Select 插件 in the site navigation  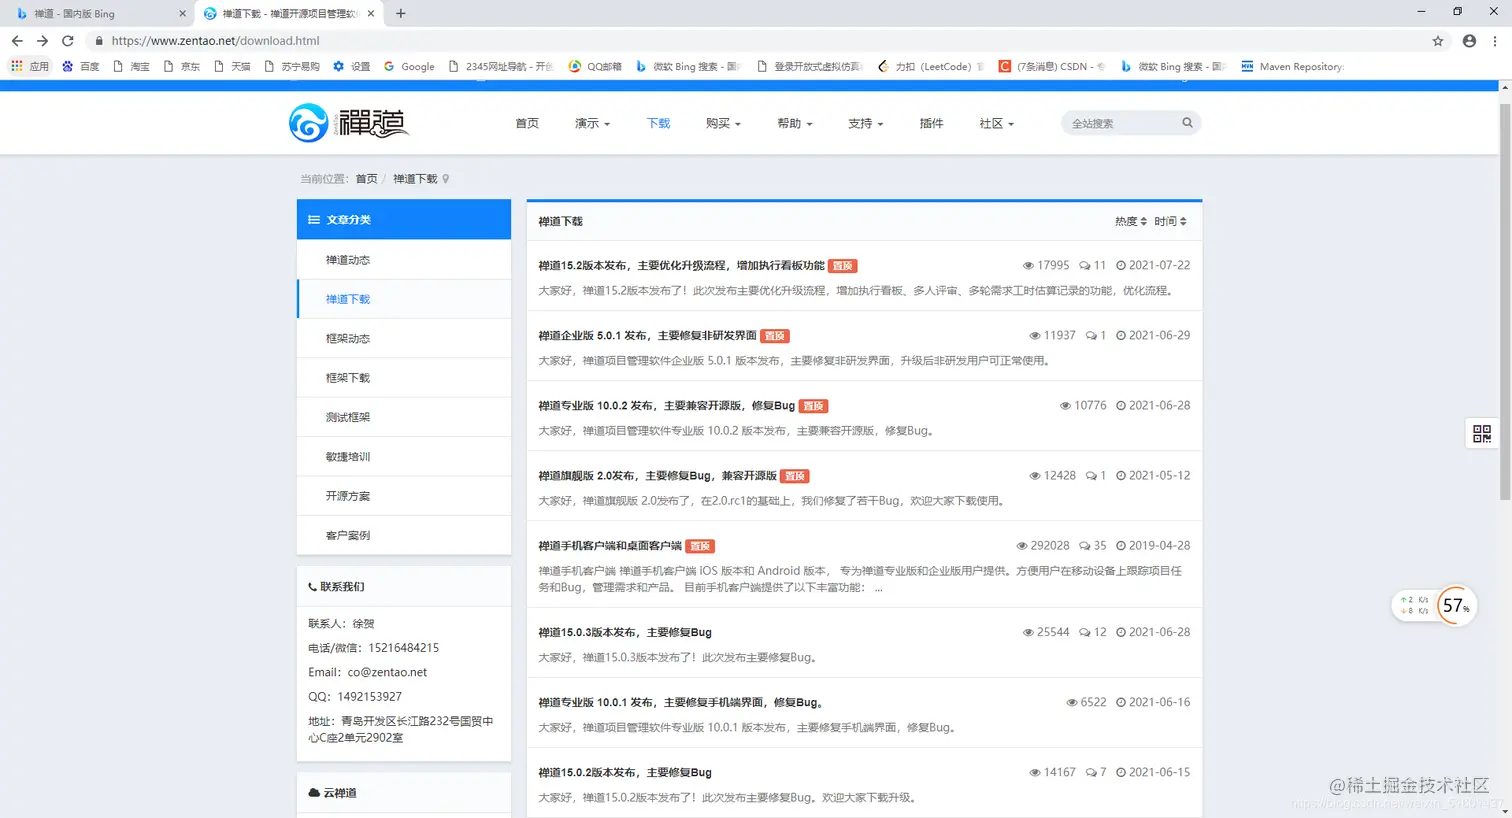[931, 123]
